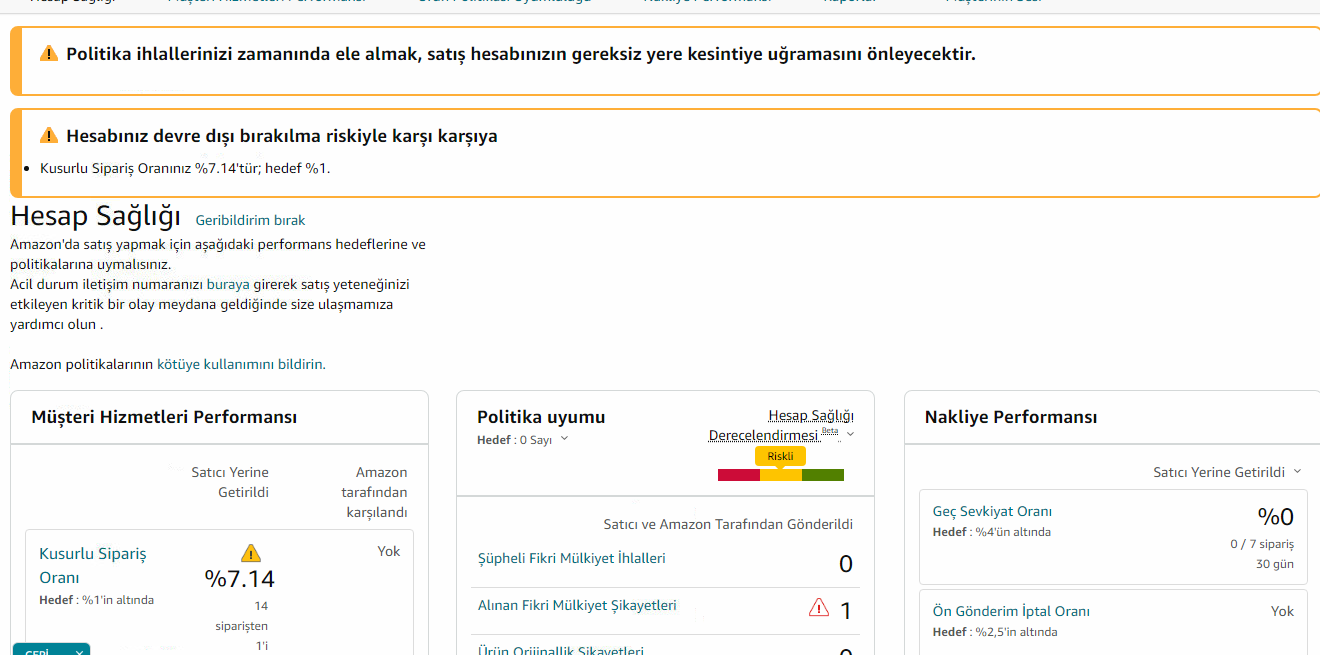
Task: Open Ürün Orijinallik Şikayetleri link
Action: (x=561, y=650)
